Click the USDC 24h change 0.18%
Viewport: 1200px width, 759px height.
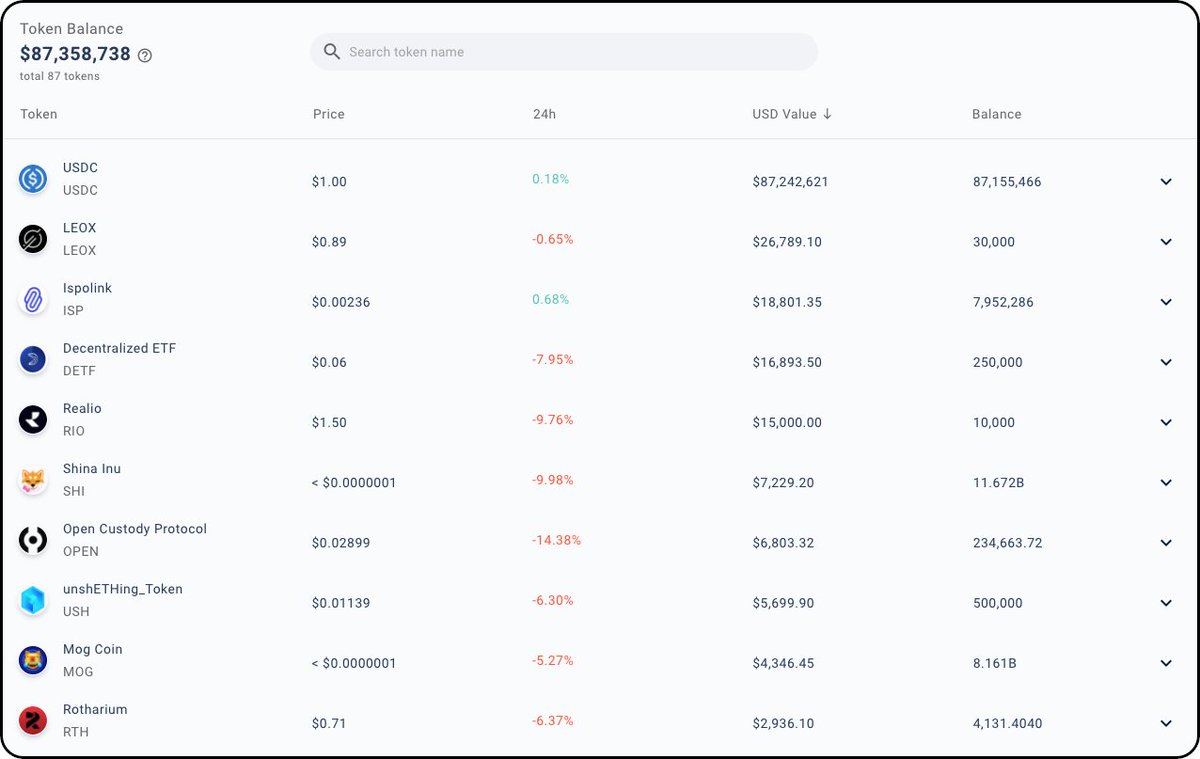coord(550,179)
